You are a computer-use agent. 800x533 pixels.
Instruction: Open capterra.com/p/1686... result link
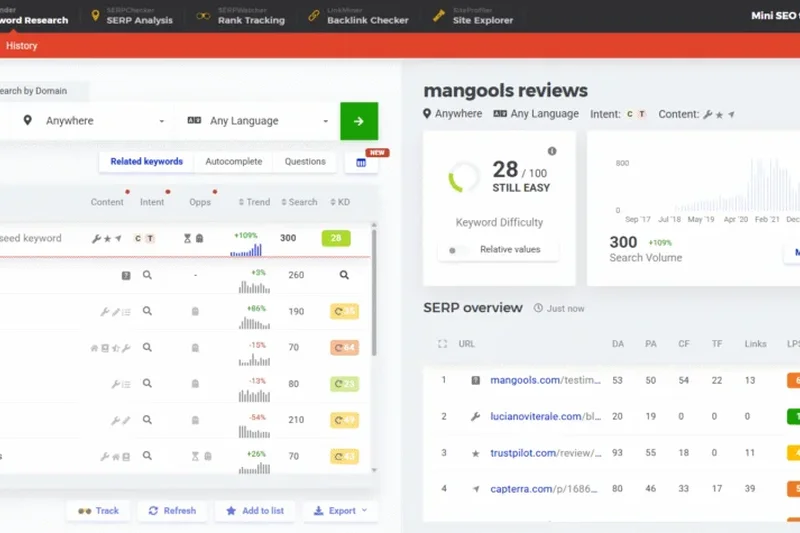pos(543,489)
